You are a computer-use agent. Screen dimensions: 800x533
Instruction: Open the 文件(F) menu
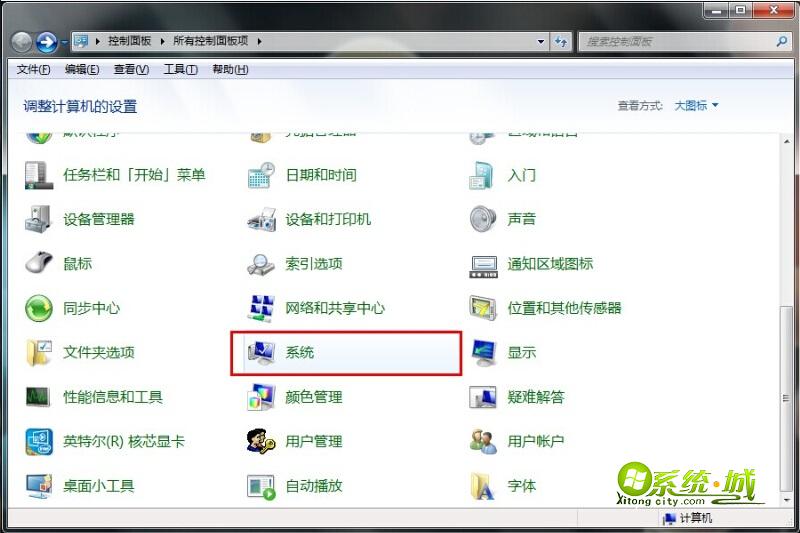(x=34, y=69)
